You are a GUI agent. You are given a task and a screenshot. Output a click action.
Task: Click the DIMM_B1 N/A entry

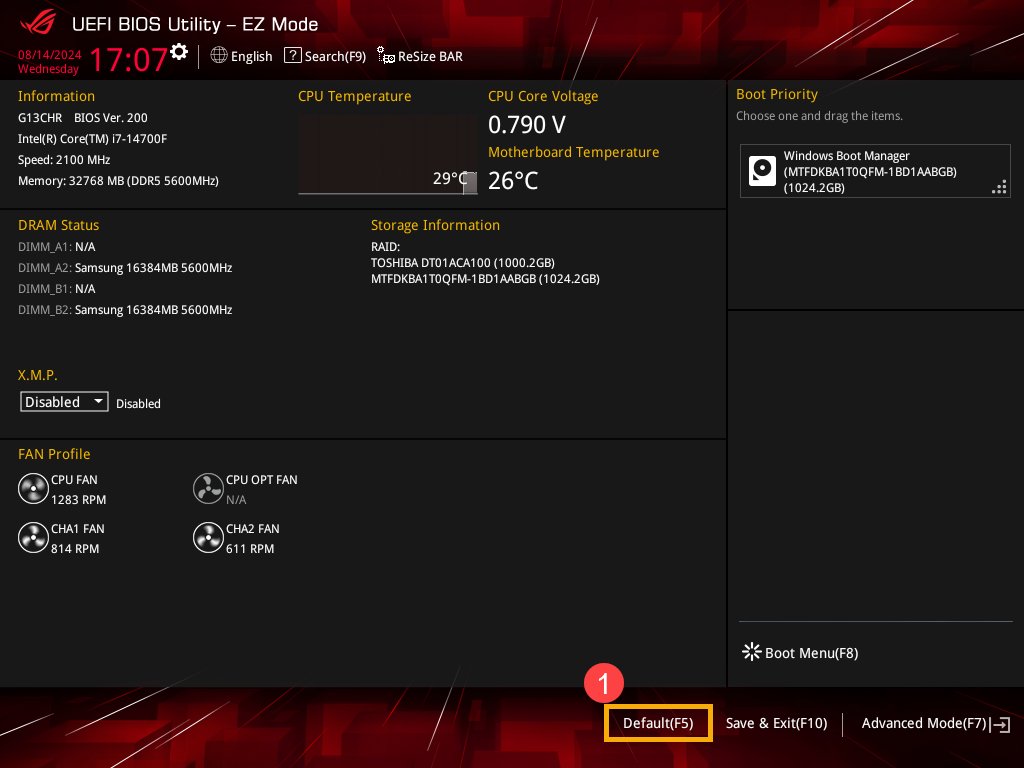click(56, 289)
